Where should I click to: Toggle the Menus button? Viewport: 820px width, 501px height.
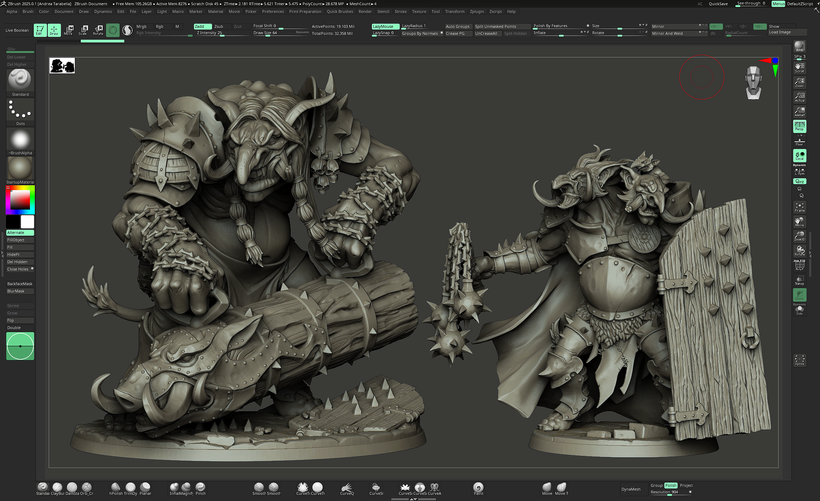coord(778,4)
